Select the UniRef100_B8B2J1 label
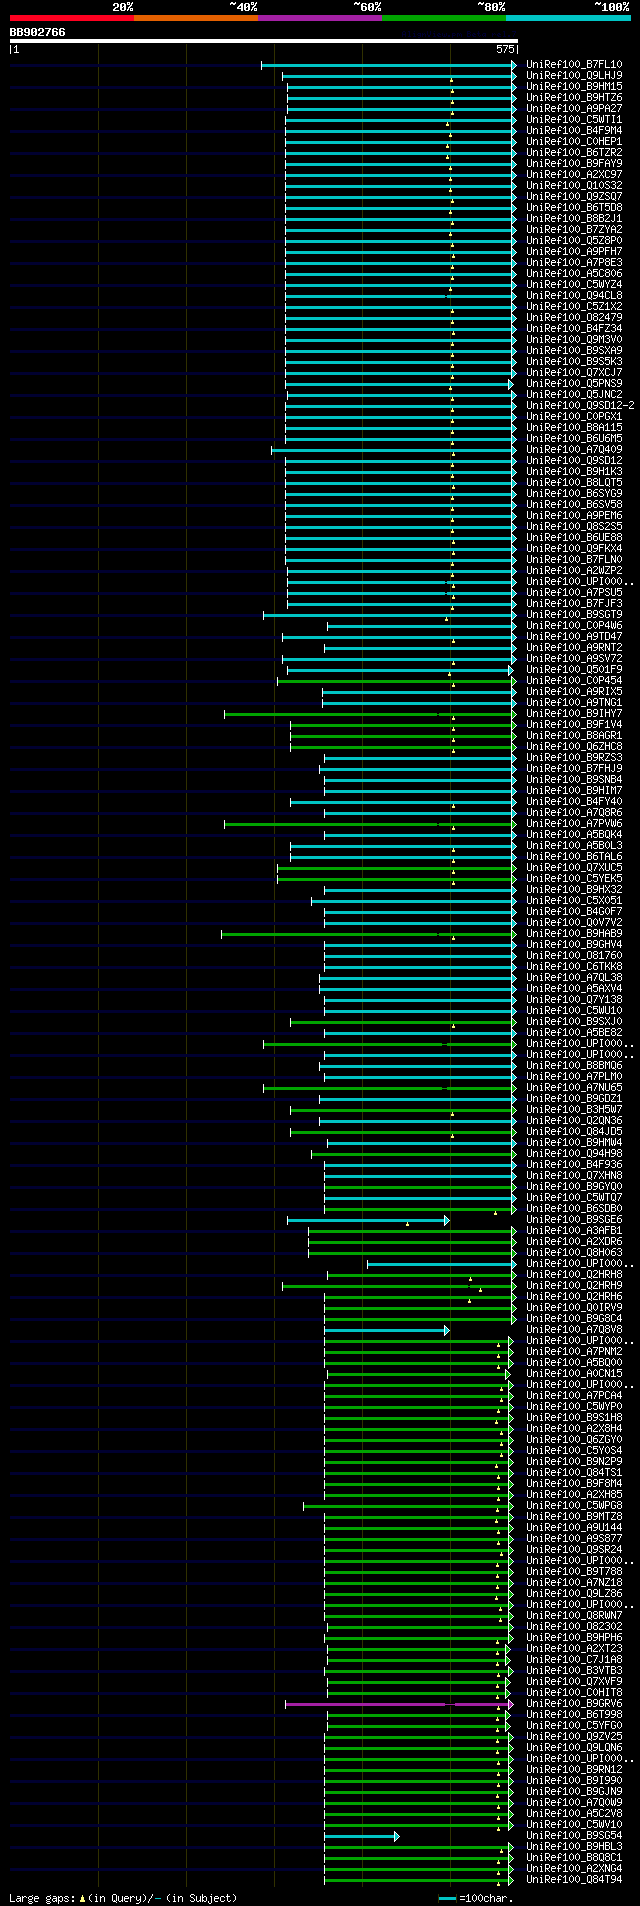The height and width of the screenshot is (1906, 640). tap(574, 219)
